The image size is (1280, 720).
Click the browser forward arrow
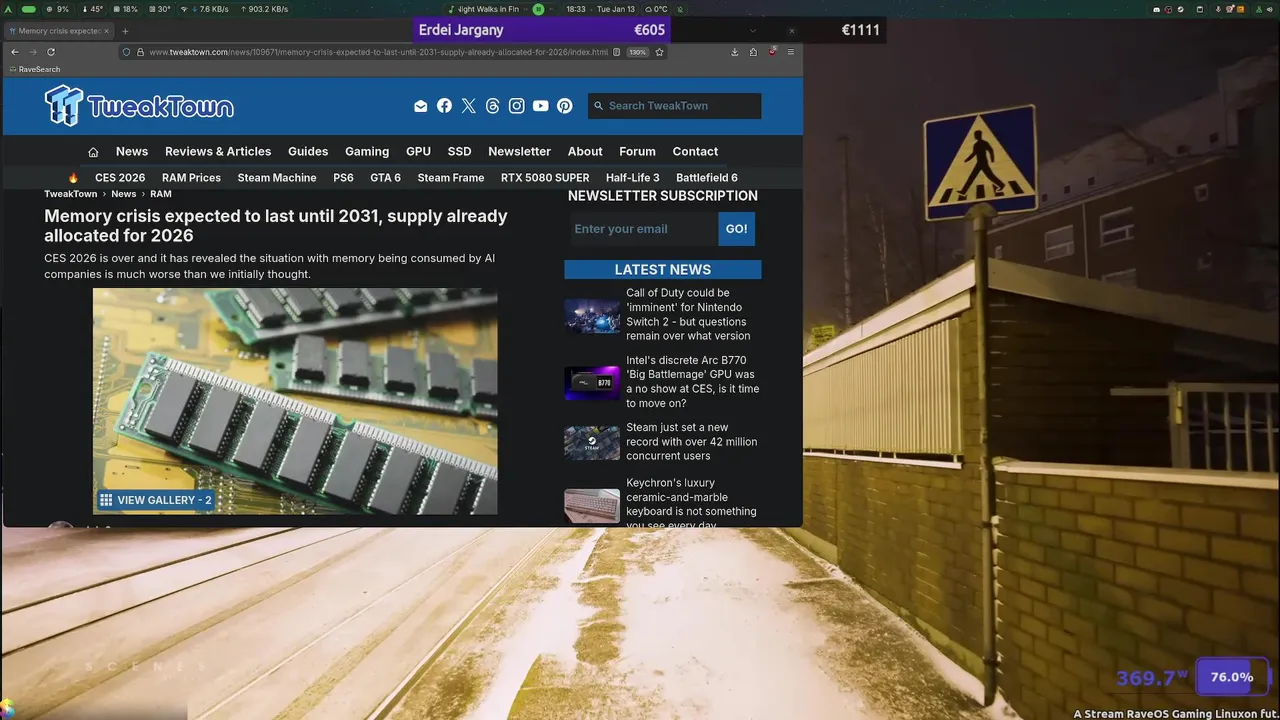tap(33, 52)
